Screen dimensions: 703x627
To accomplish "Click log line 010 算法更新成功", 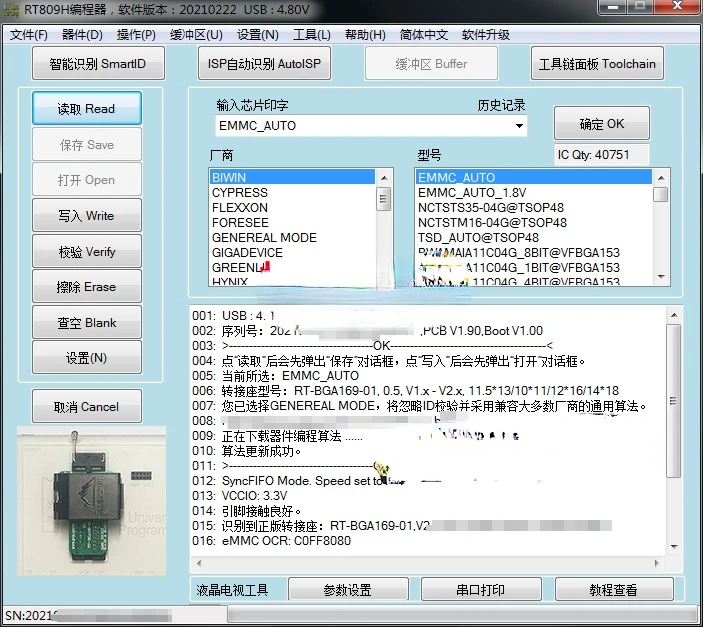I will coord(247,450).
